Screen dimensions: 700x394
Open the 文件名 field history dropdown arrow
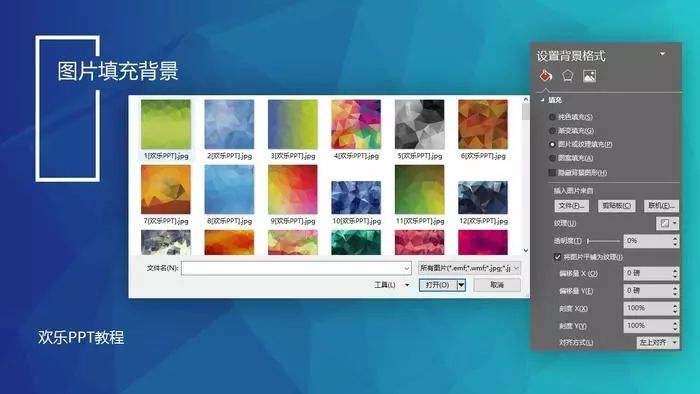coord(407,268)
